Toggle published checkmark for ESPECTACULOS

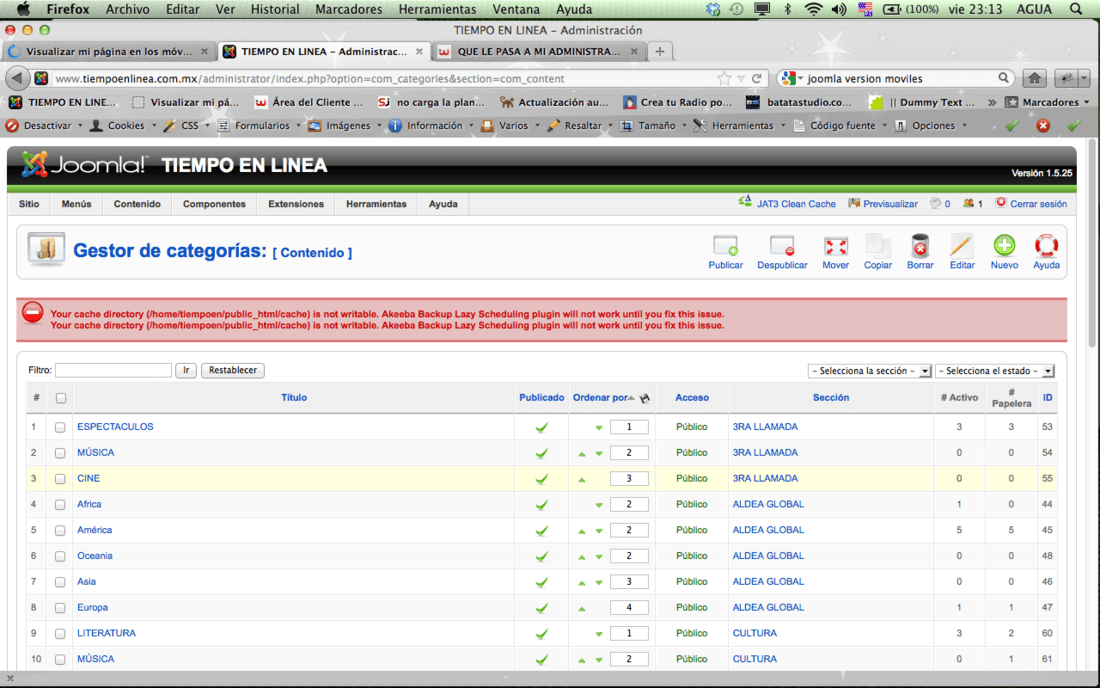[x=542, y=427]
